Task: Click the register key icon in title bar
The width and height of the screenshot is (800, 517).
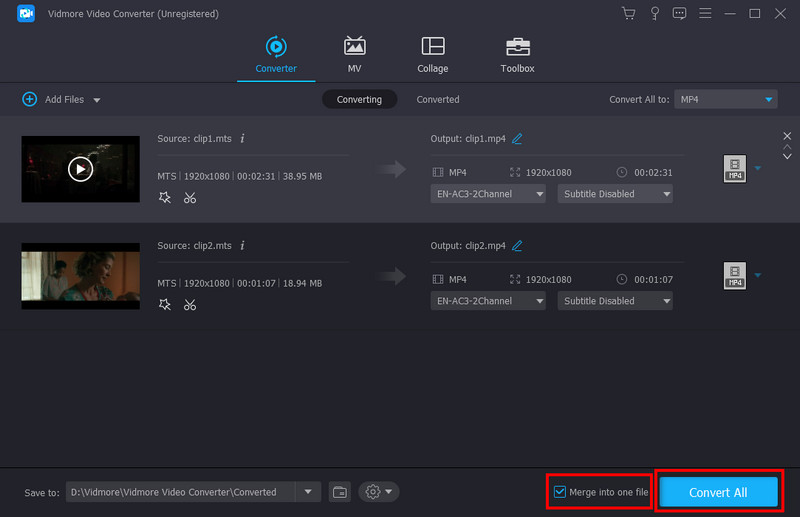Action: coord(654,13)
